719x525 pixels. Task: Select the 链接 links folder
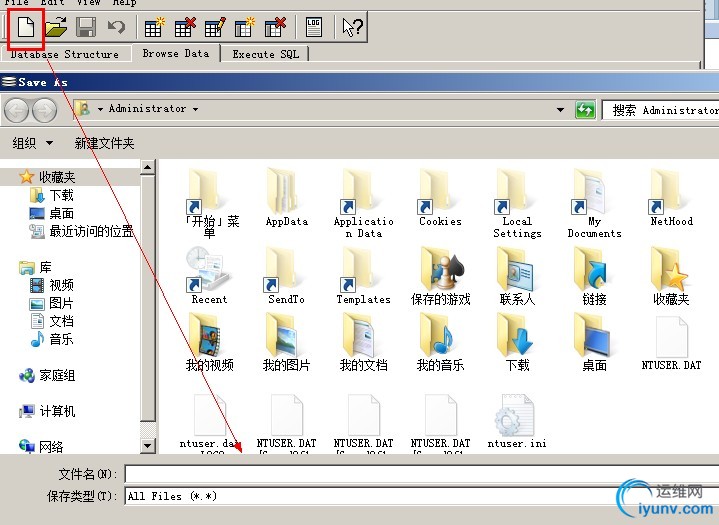[594, 275]
